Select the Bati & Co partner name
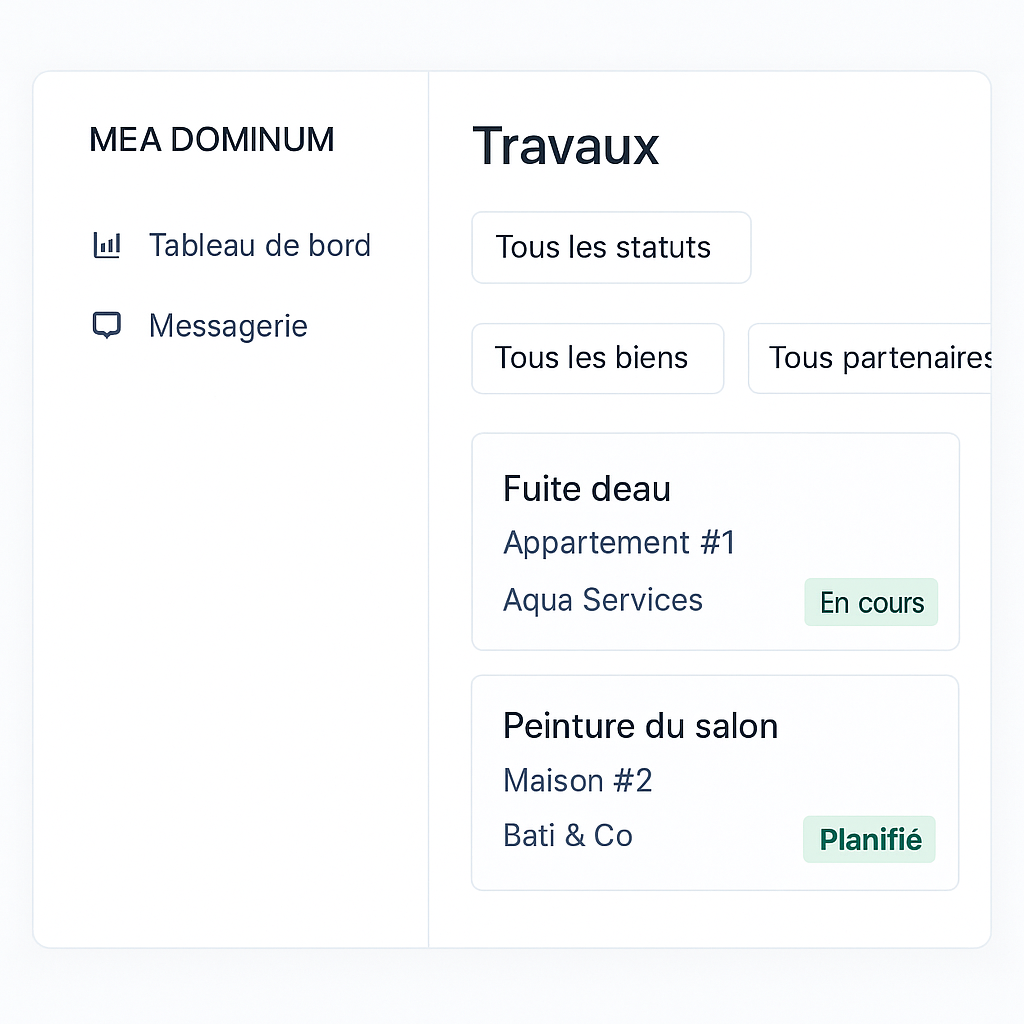Image resolution: width=1024 pixels, height=1024 pixels. click(x=567, y=836)
